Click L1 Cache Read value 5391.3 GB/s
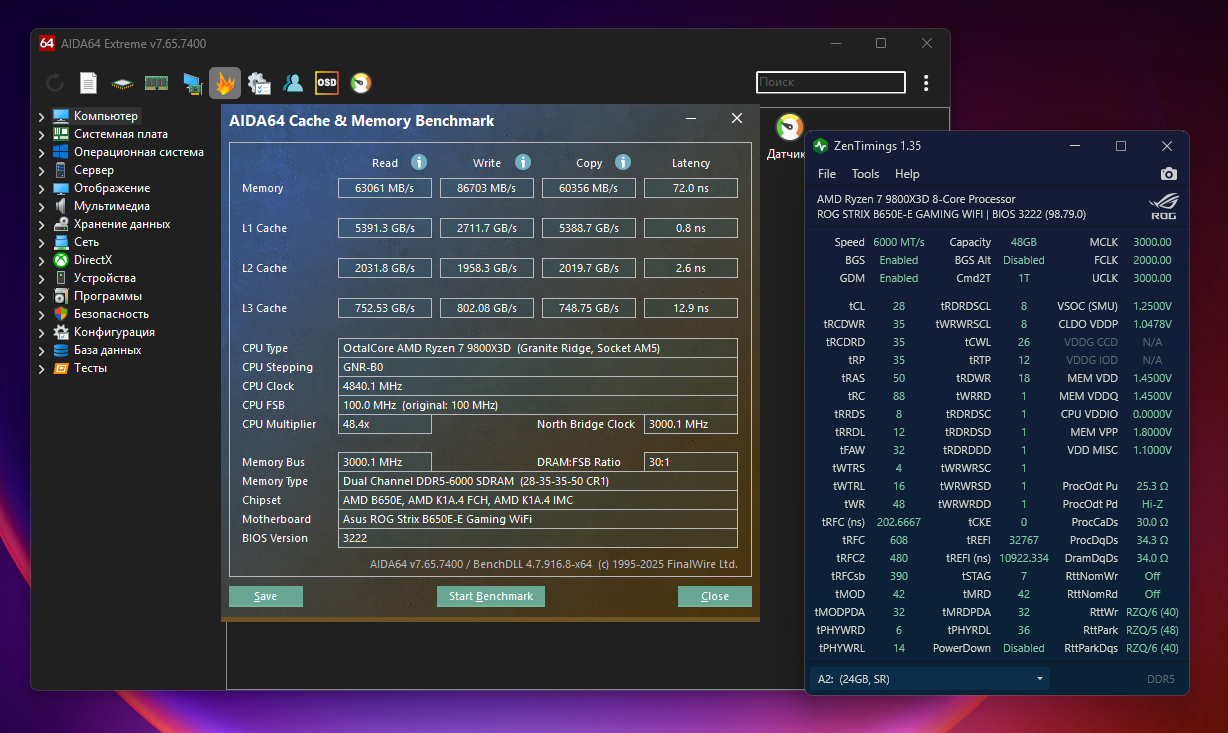The image size is (1228, 733). [x=385, y=228]
